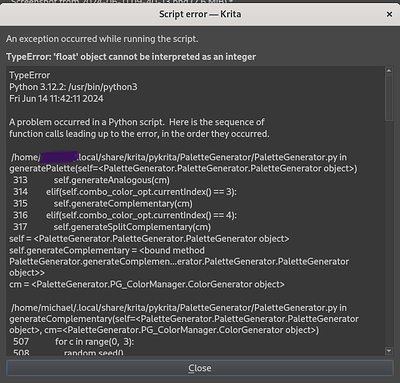Click line 313 'self.generateAnalogous(cm)'
Viewport: 400px width, 383px height.
pos(112,180)
